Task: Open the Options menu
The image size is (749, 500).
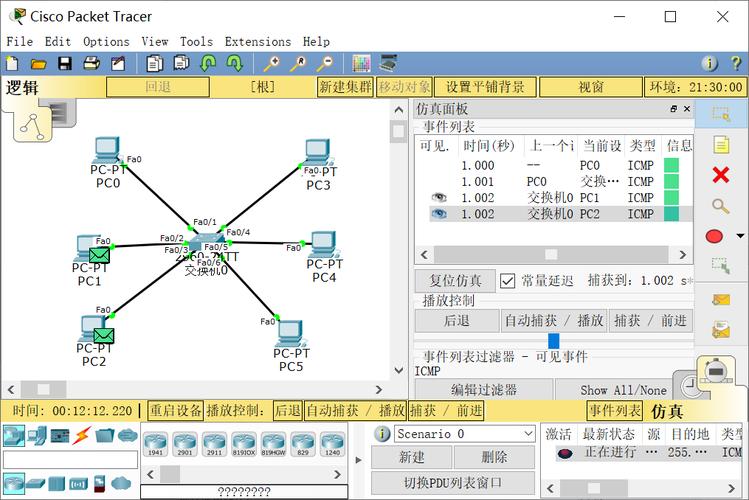Action: point(106,41)
